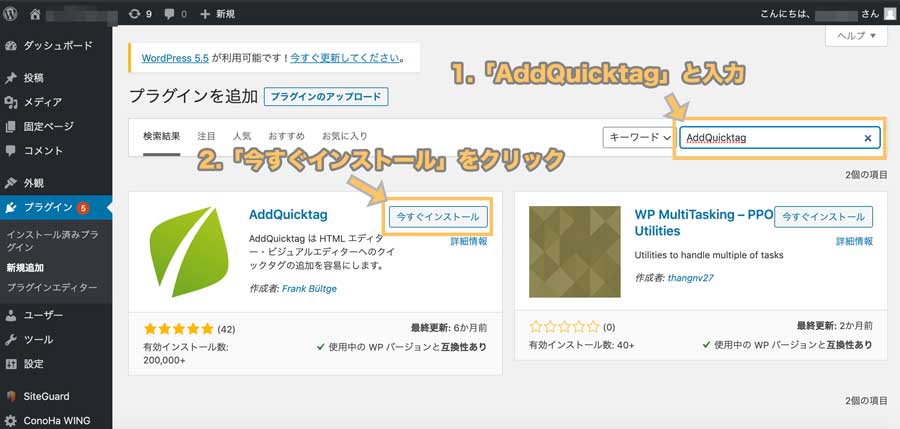This screenshot has width=900, height=429.
Task: Open user avatar at top right
Action: pos(889,14)
